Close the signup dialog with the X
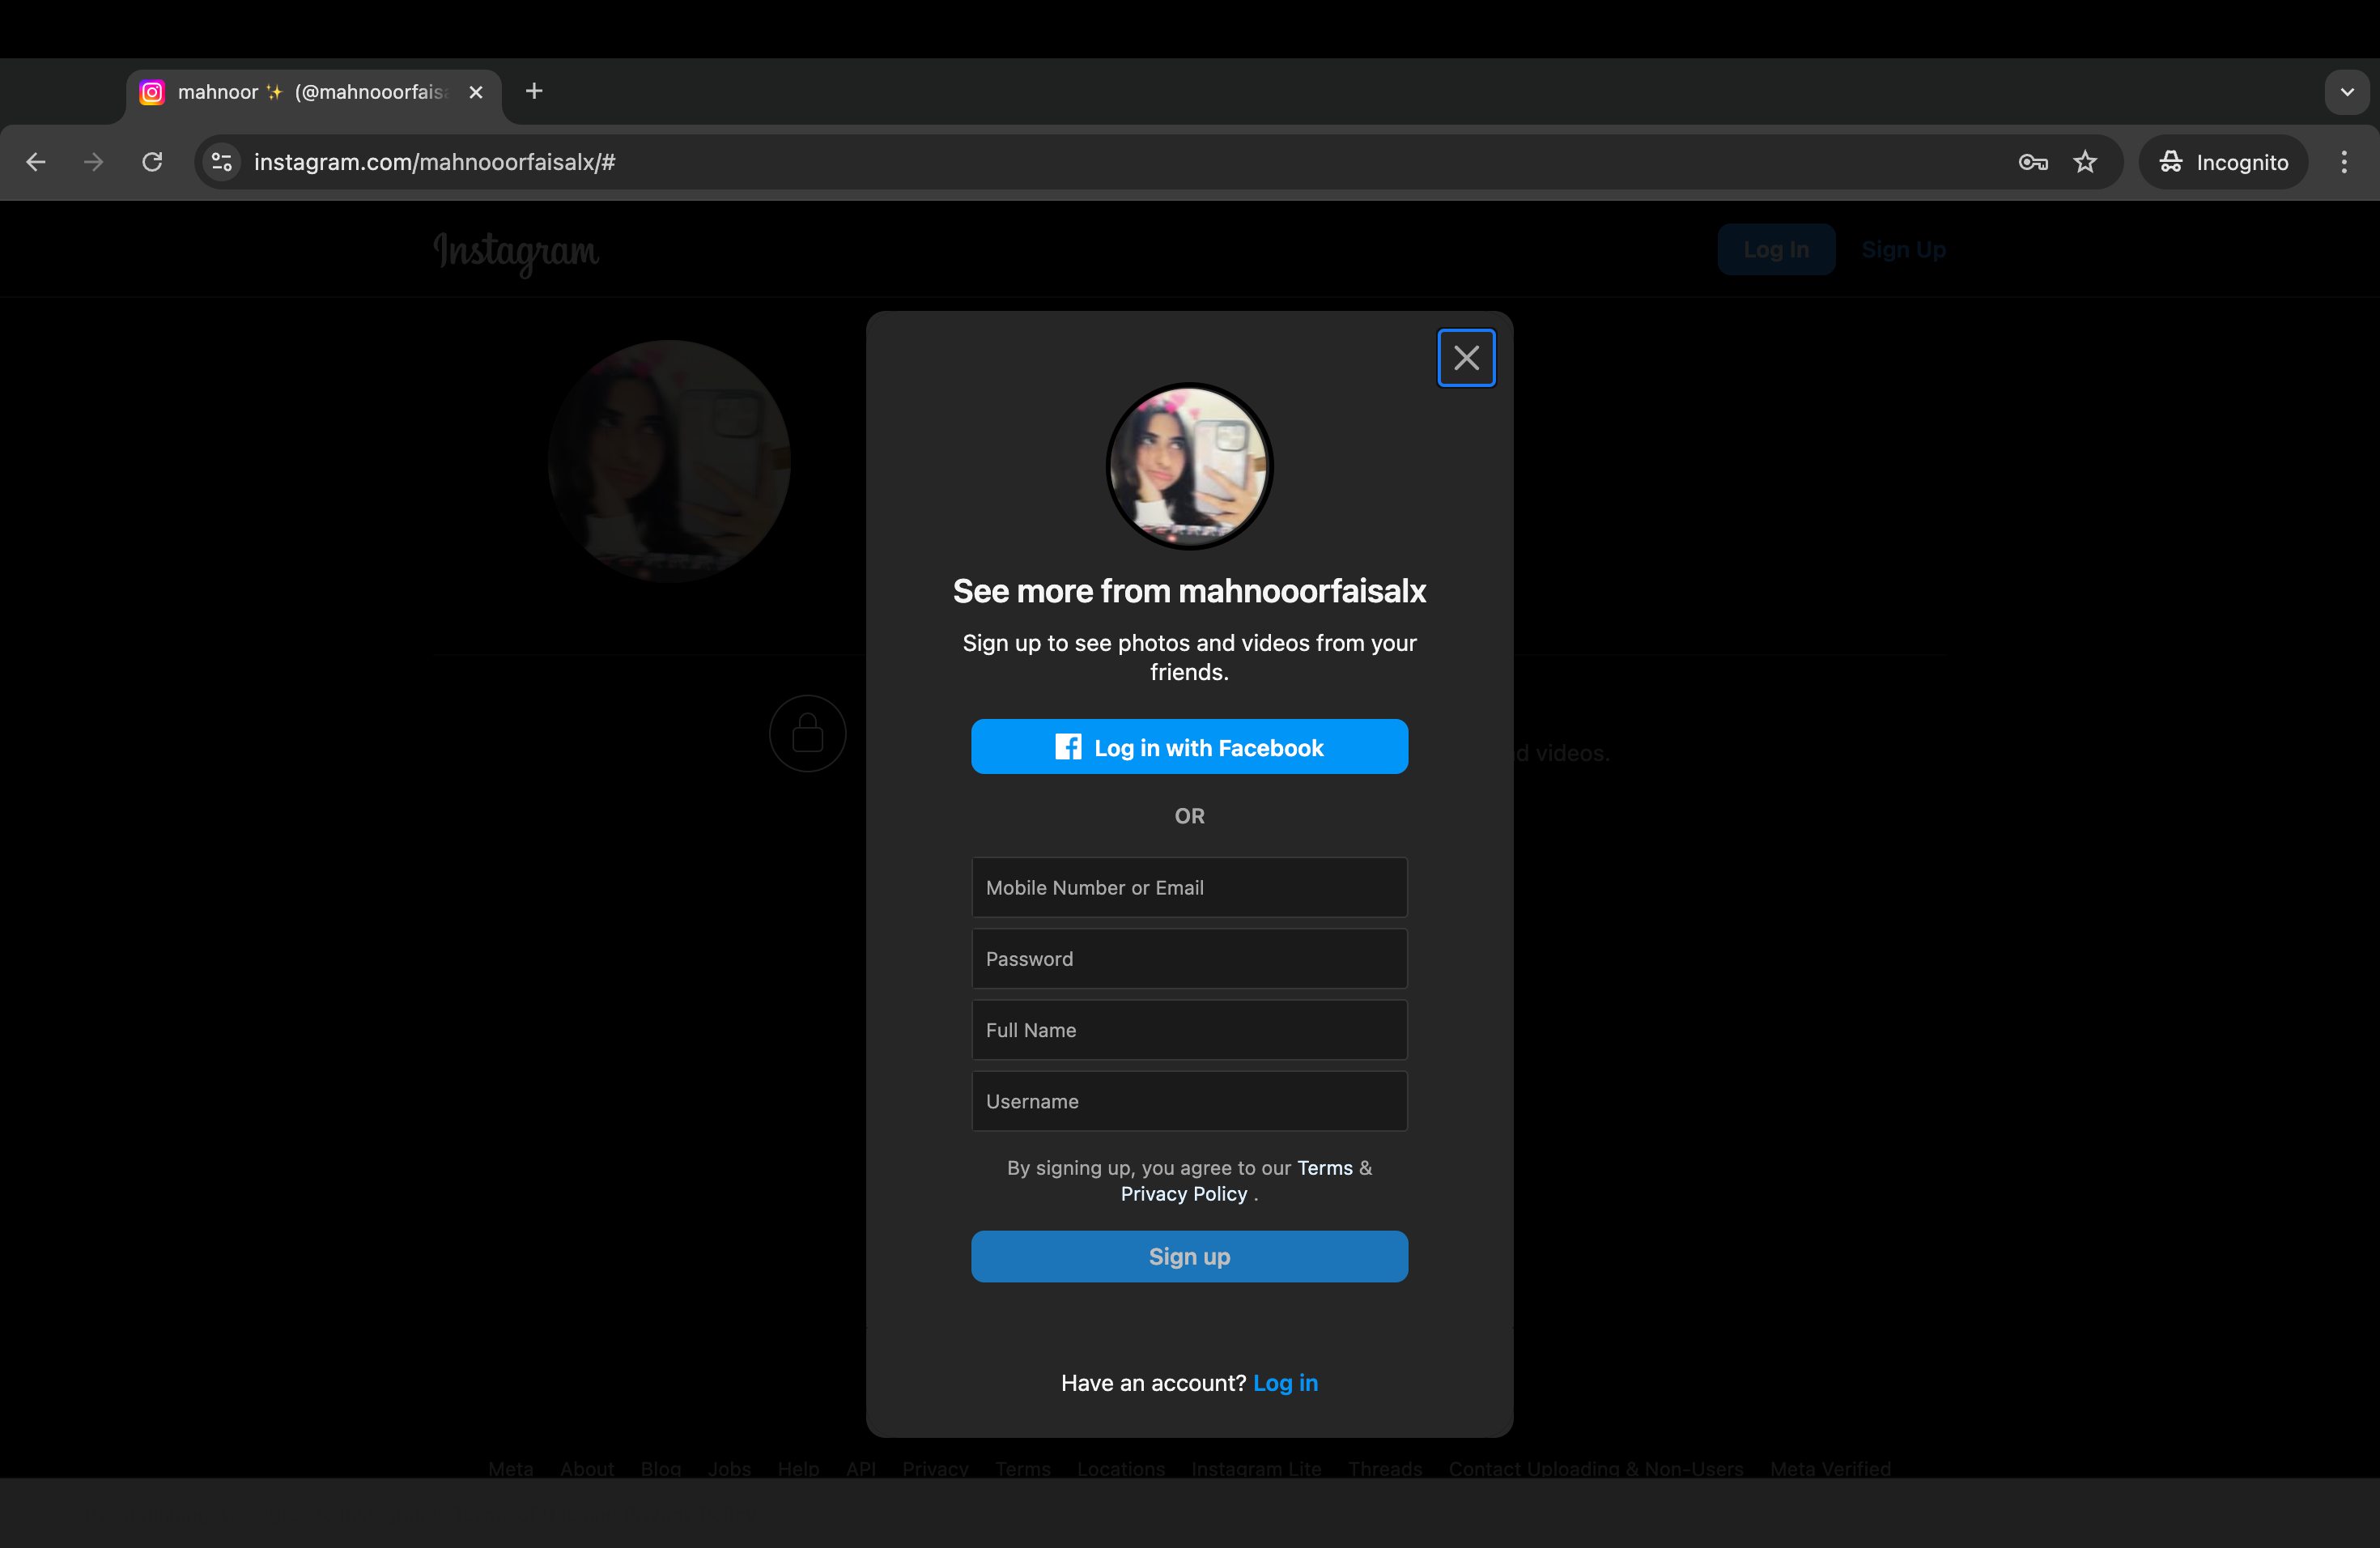2380x1548 pixels. [x=1466, y=358]
